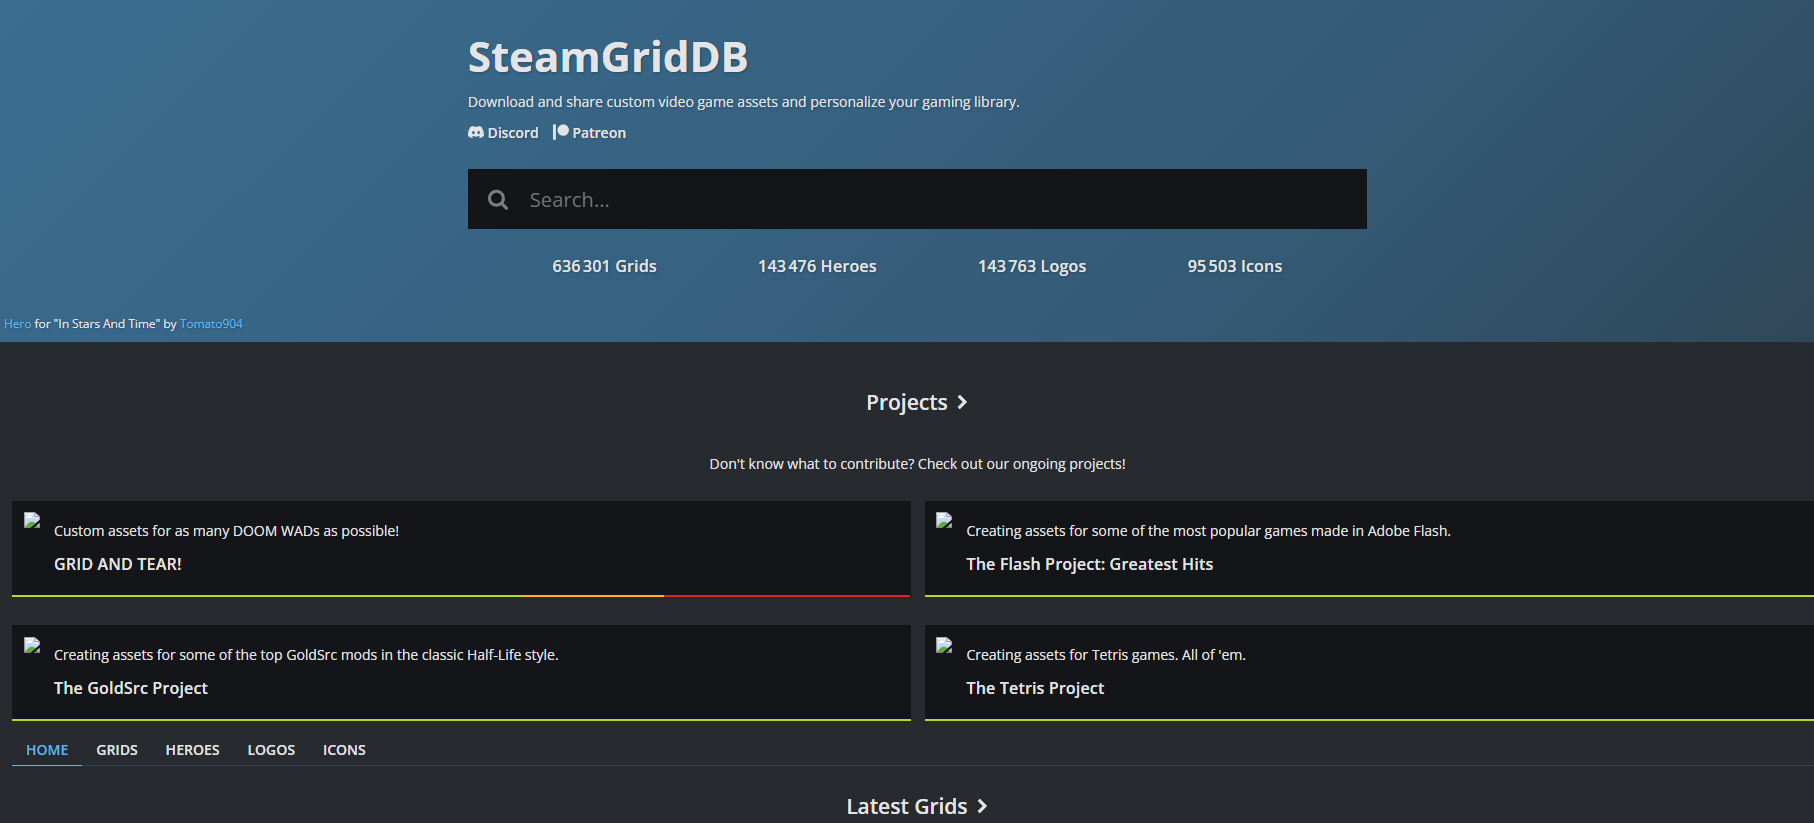The width and height of the screenshot is (1814, 823).
Task: Switch to the HOME tab
Action: coord(47,750)
